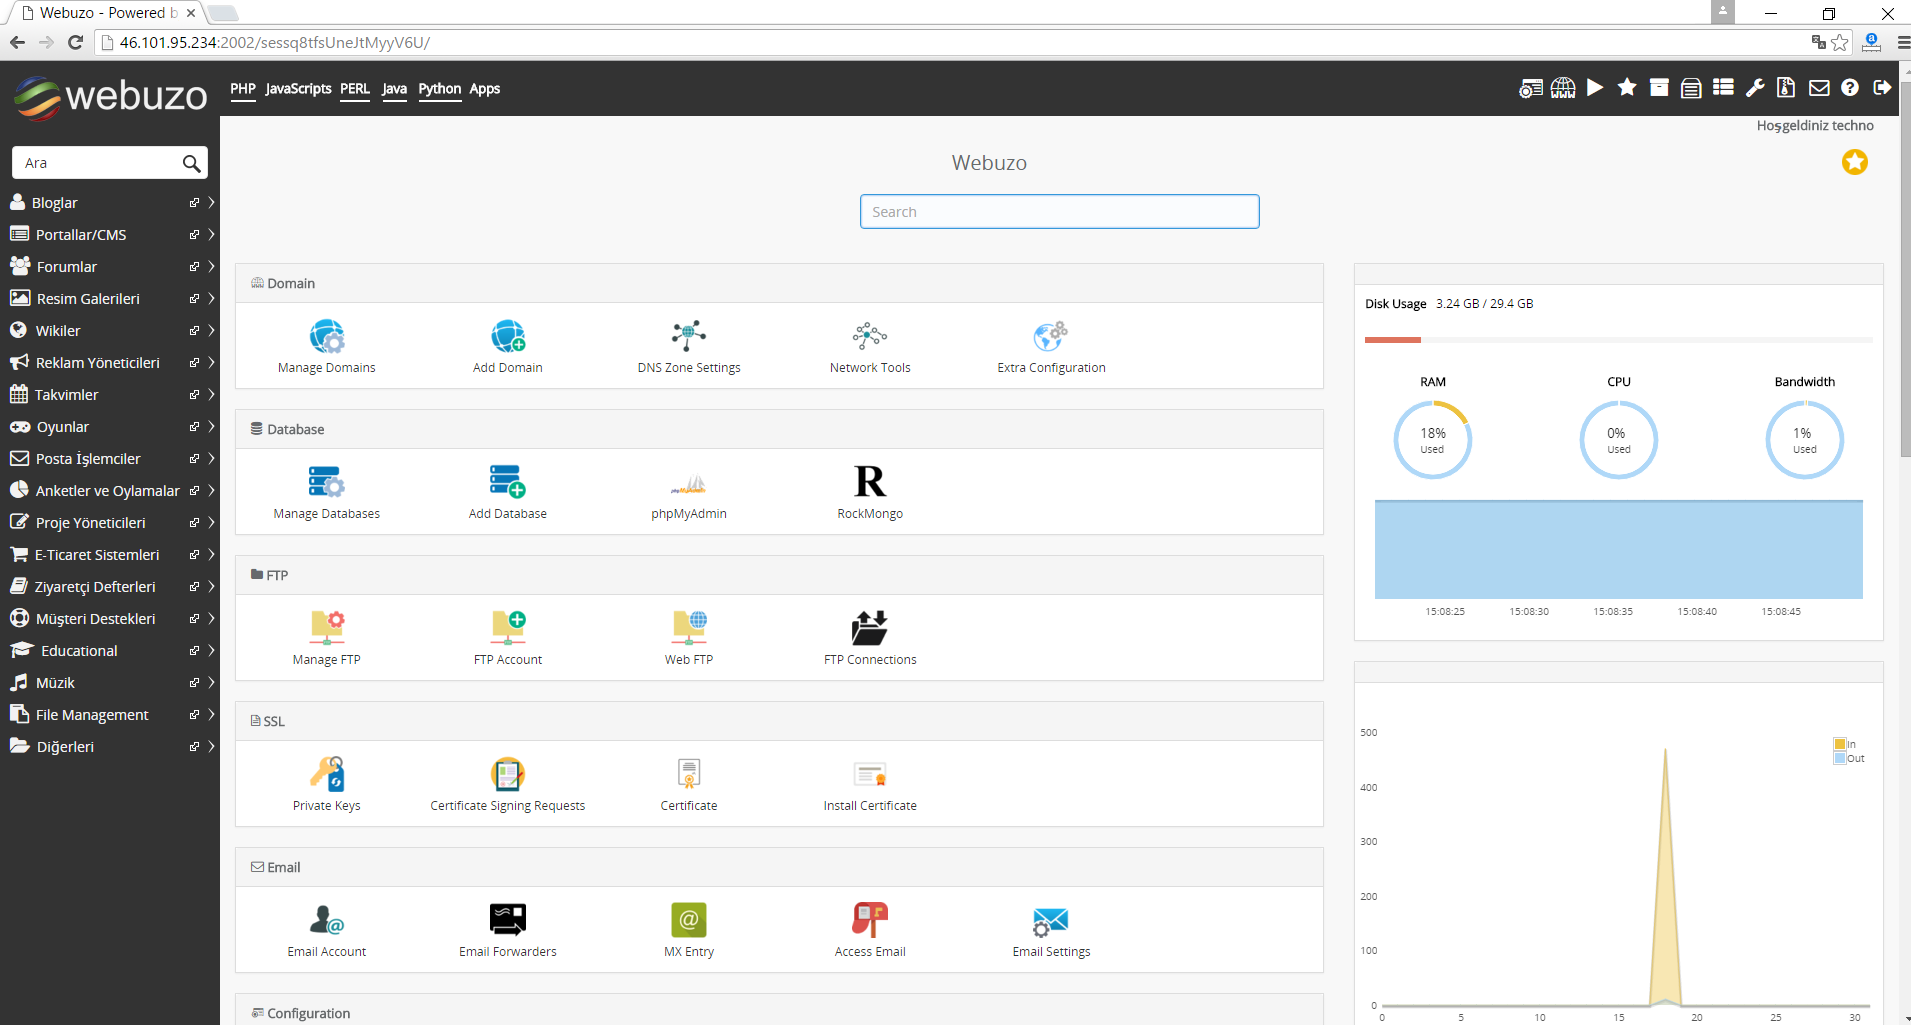
Task: Click the zip file icon in top toolbar
Action: click(x=1786, y=88)
